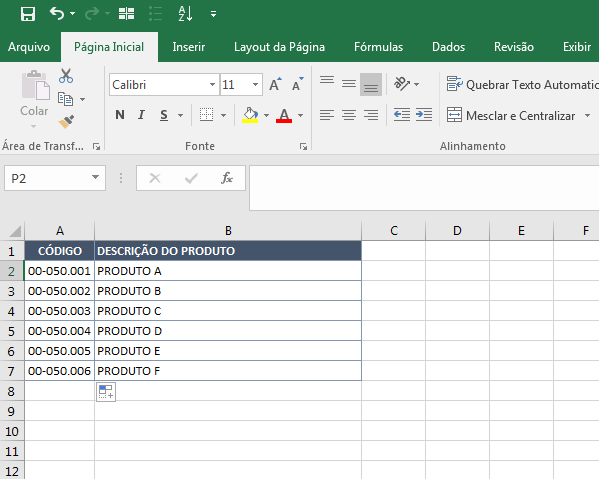Viewport: 599px width, 479px height.
Task: Decrease font size with small A
Action: (297, 84)
